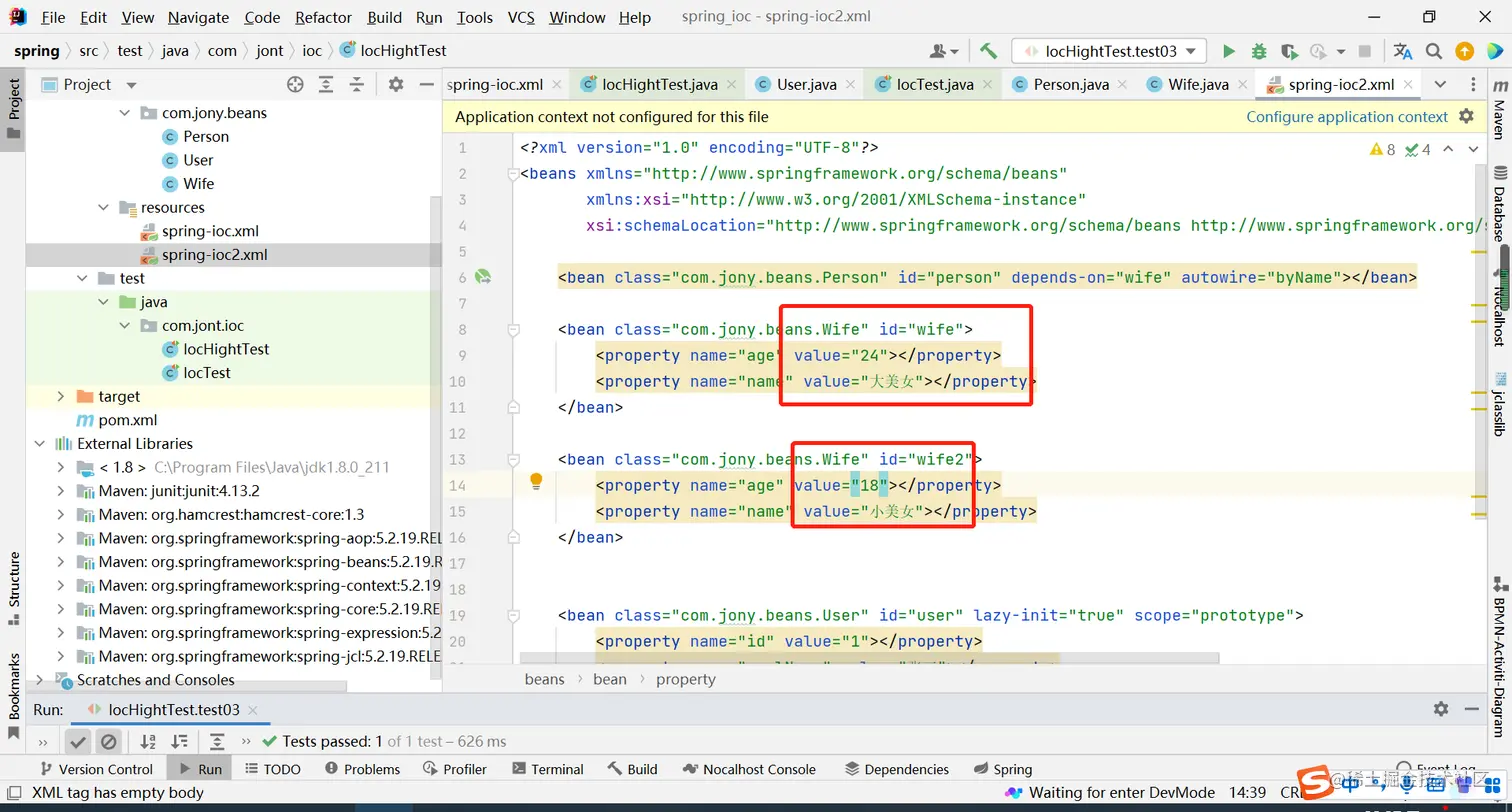Click the editor's horizontal scrollbar
The image size is (1512, 812).
[869, 658]
